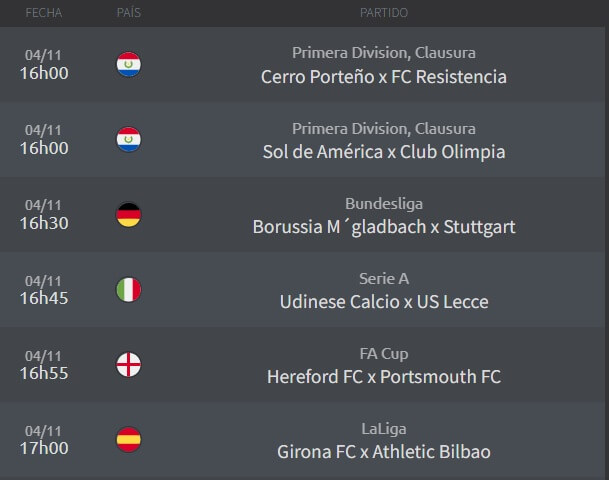Open Udinese Calcio x US Lecce match
This screenshot has width=609, height=480.
pyautogui.click(x=384, y=302)
